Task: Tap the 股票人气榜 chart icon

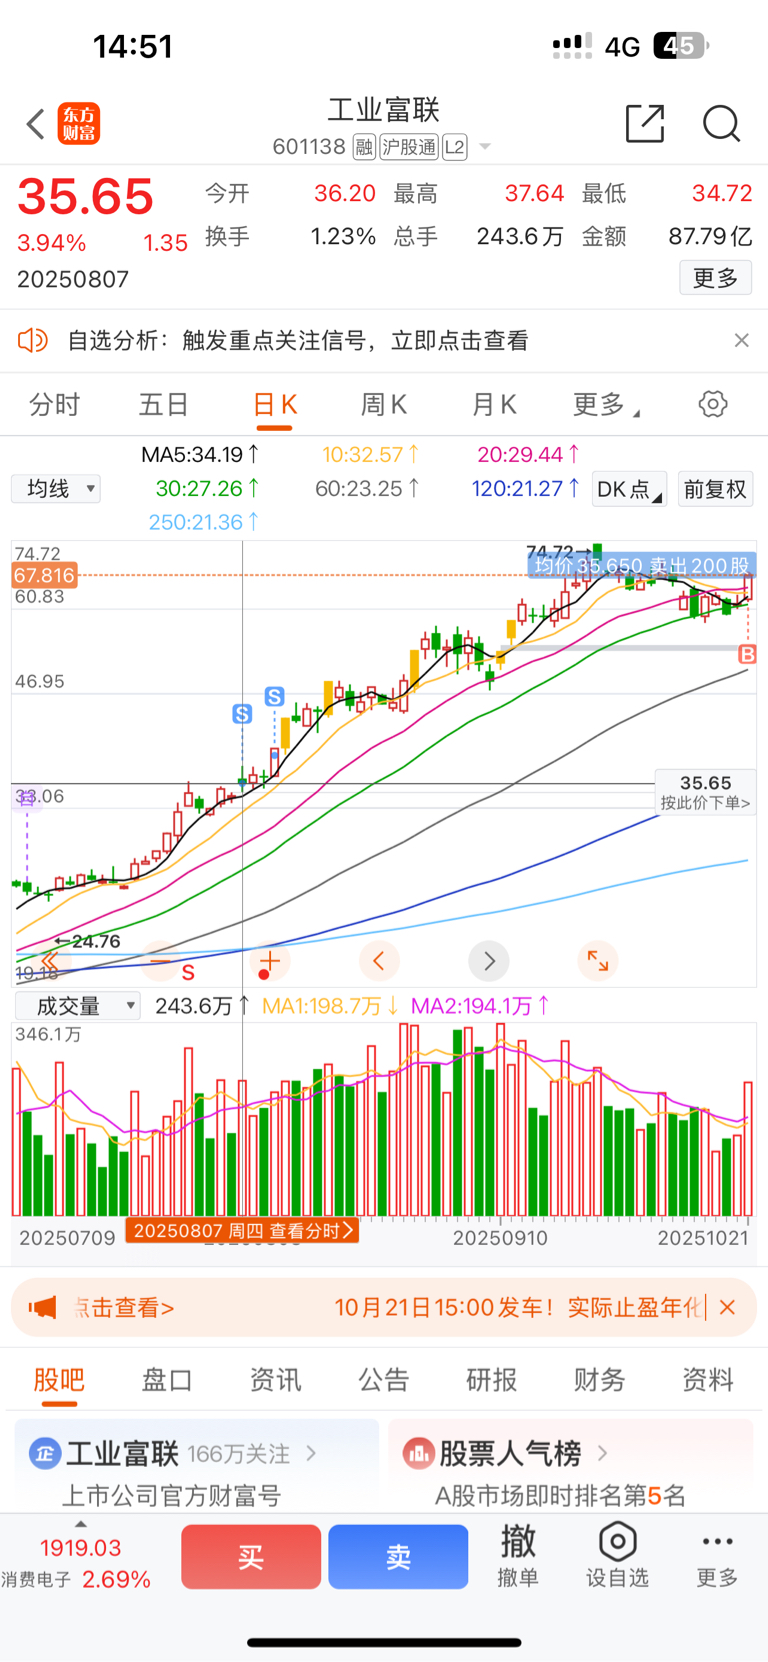Action: [x=418, y=1453]
